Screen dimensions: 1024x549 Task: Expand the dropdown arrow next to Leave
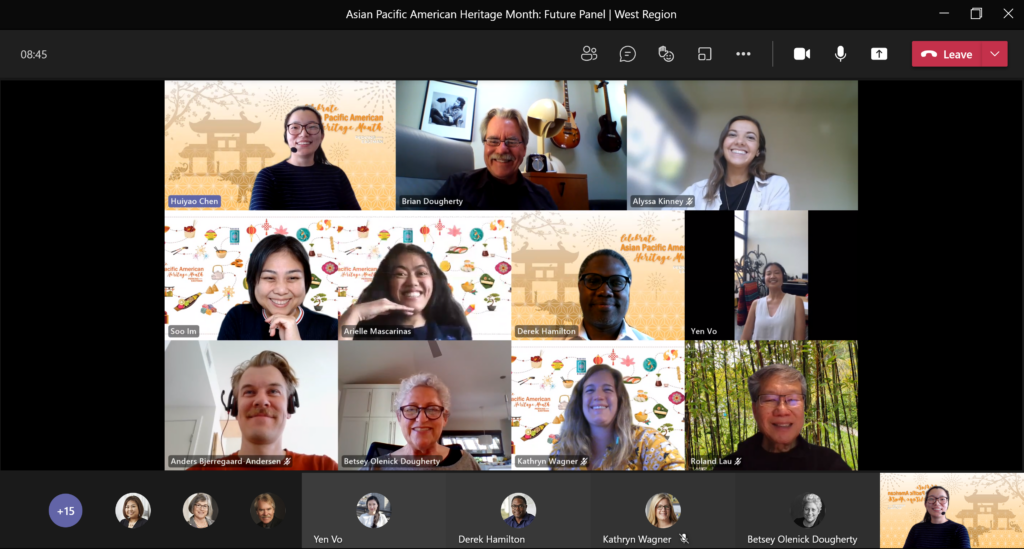994,54
